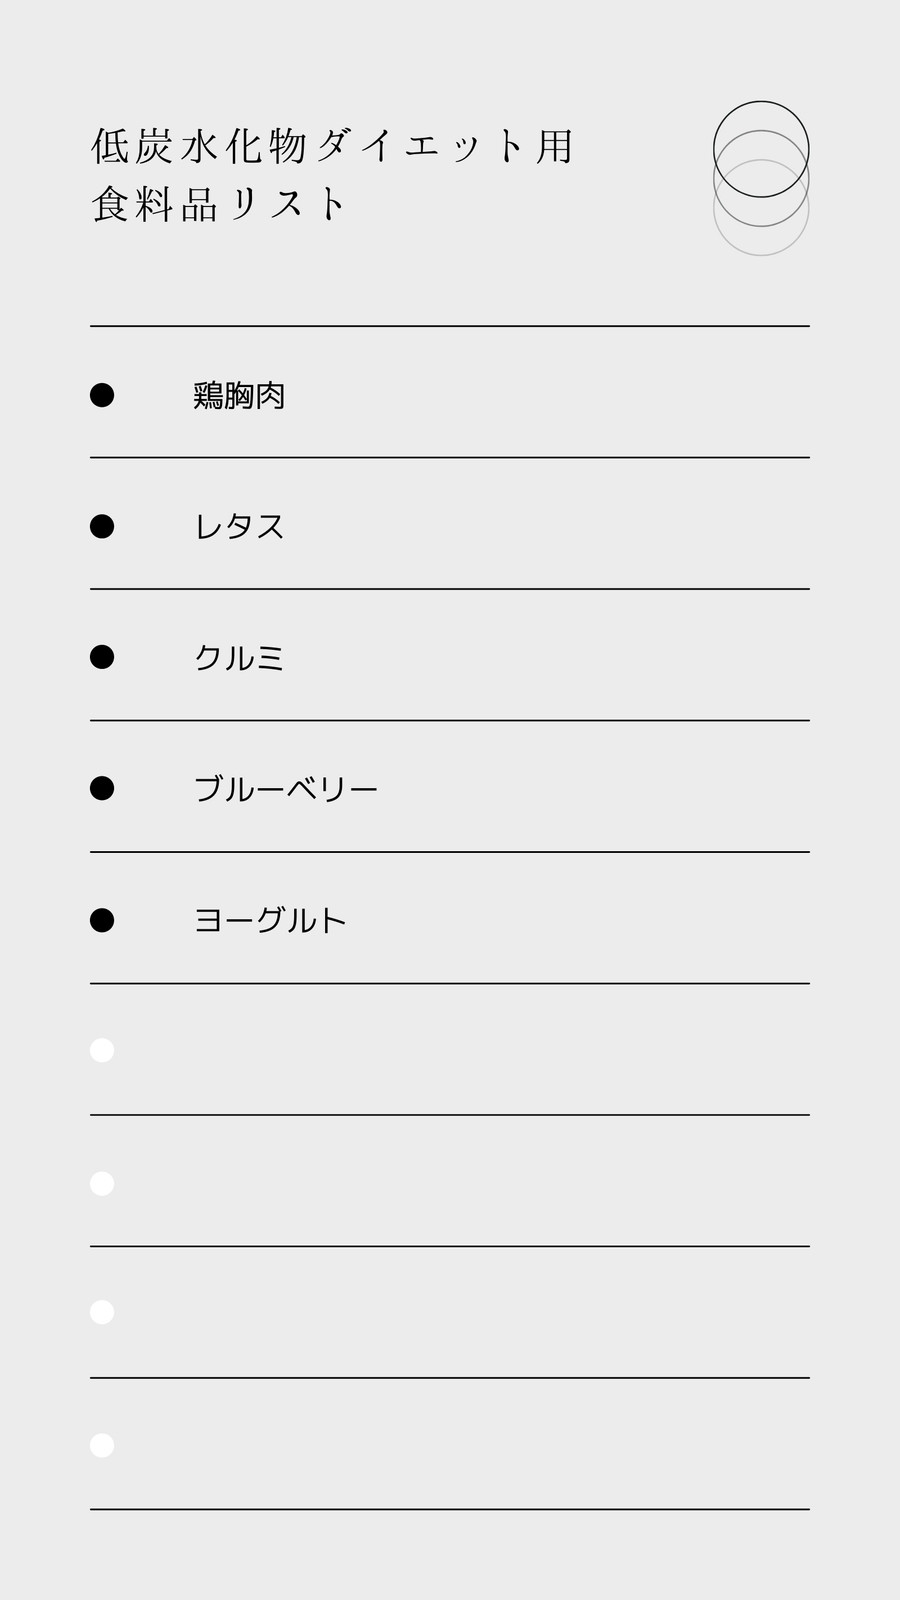
Task: Click the subtitle 食料品リスト
Action: [x=219, y=204]
